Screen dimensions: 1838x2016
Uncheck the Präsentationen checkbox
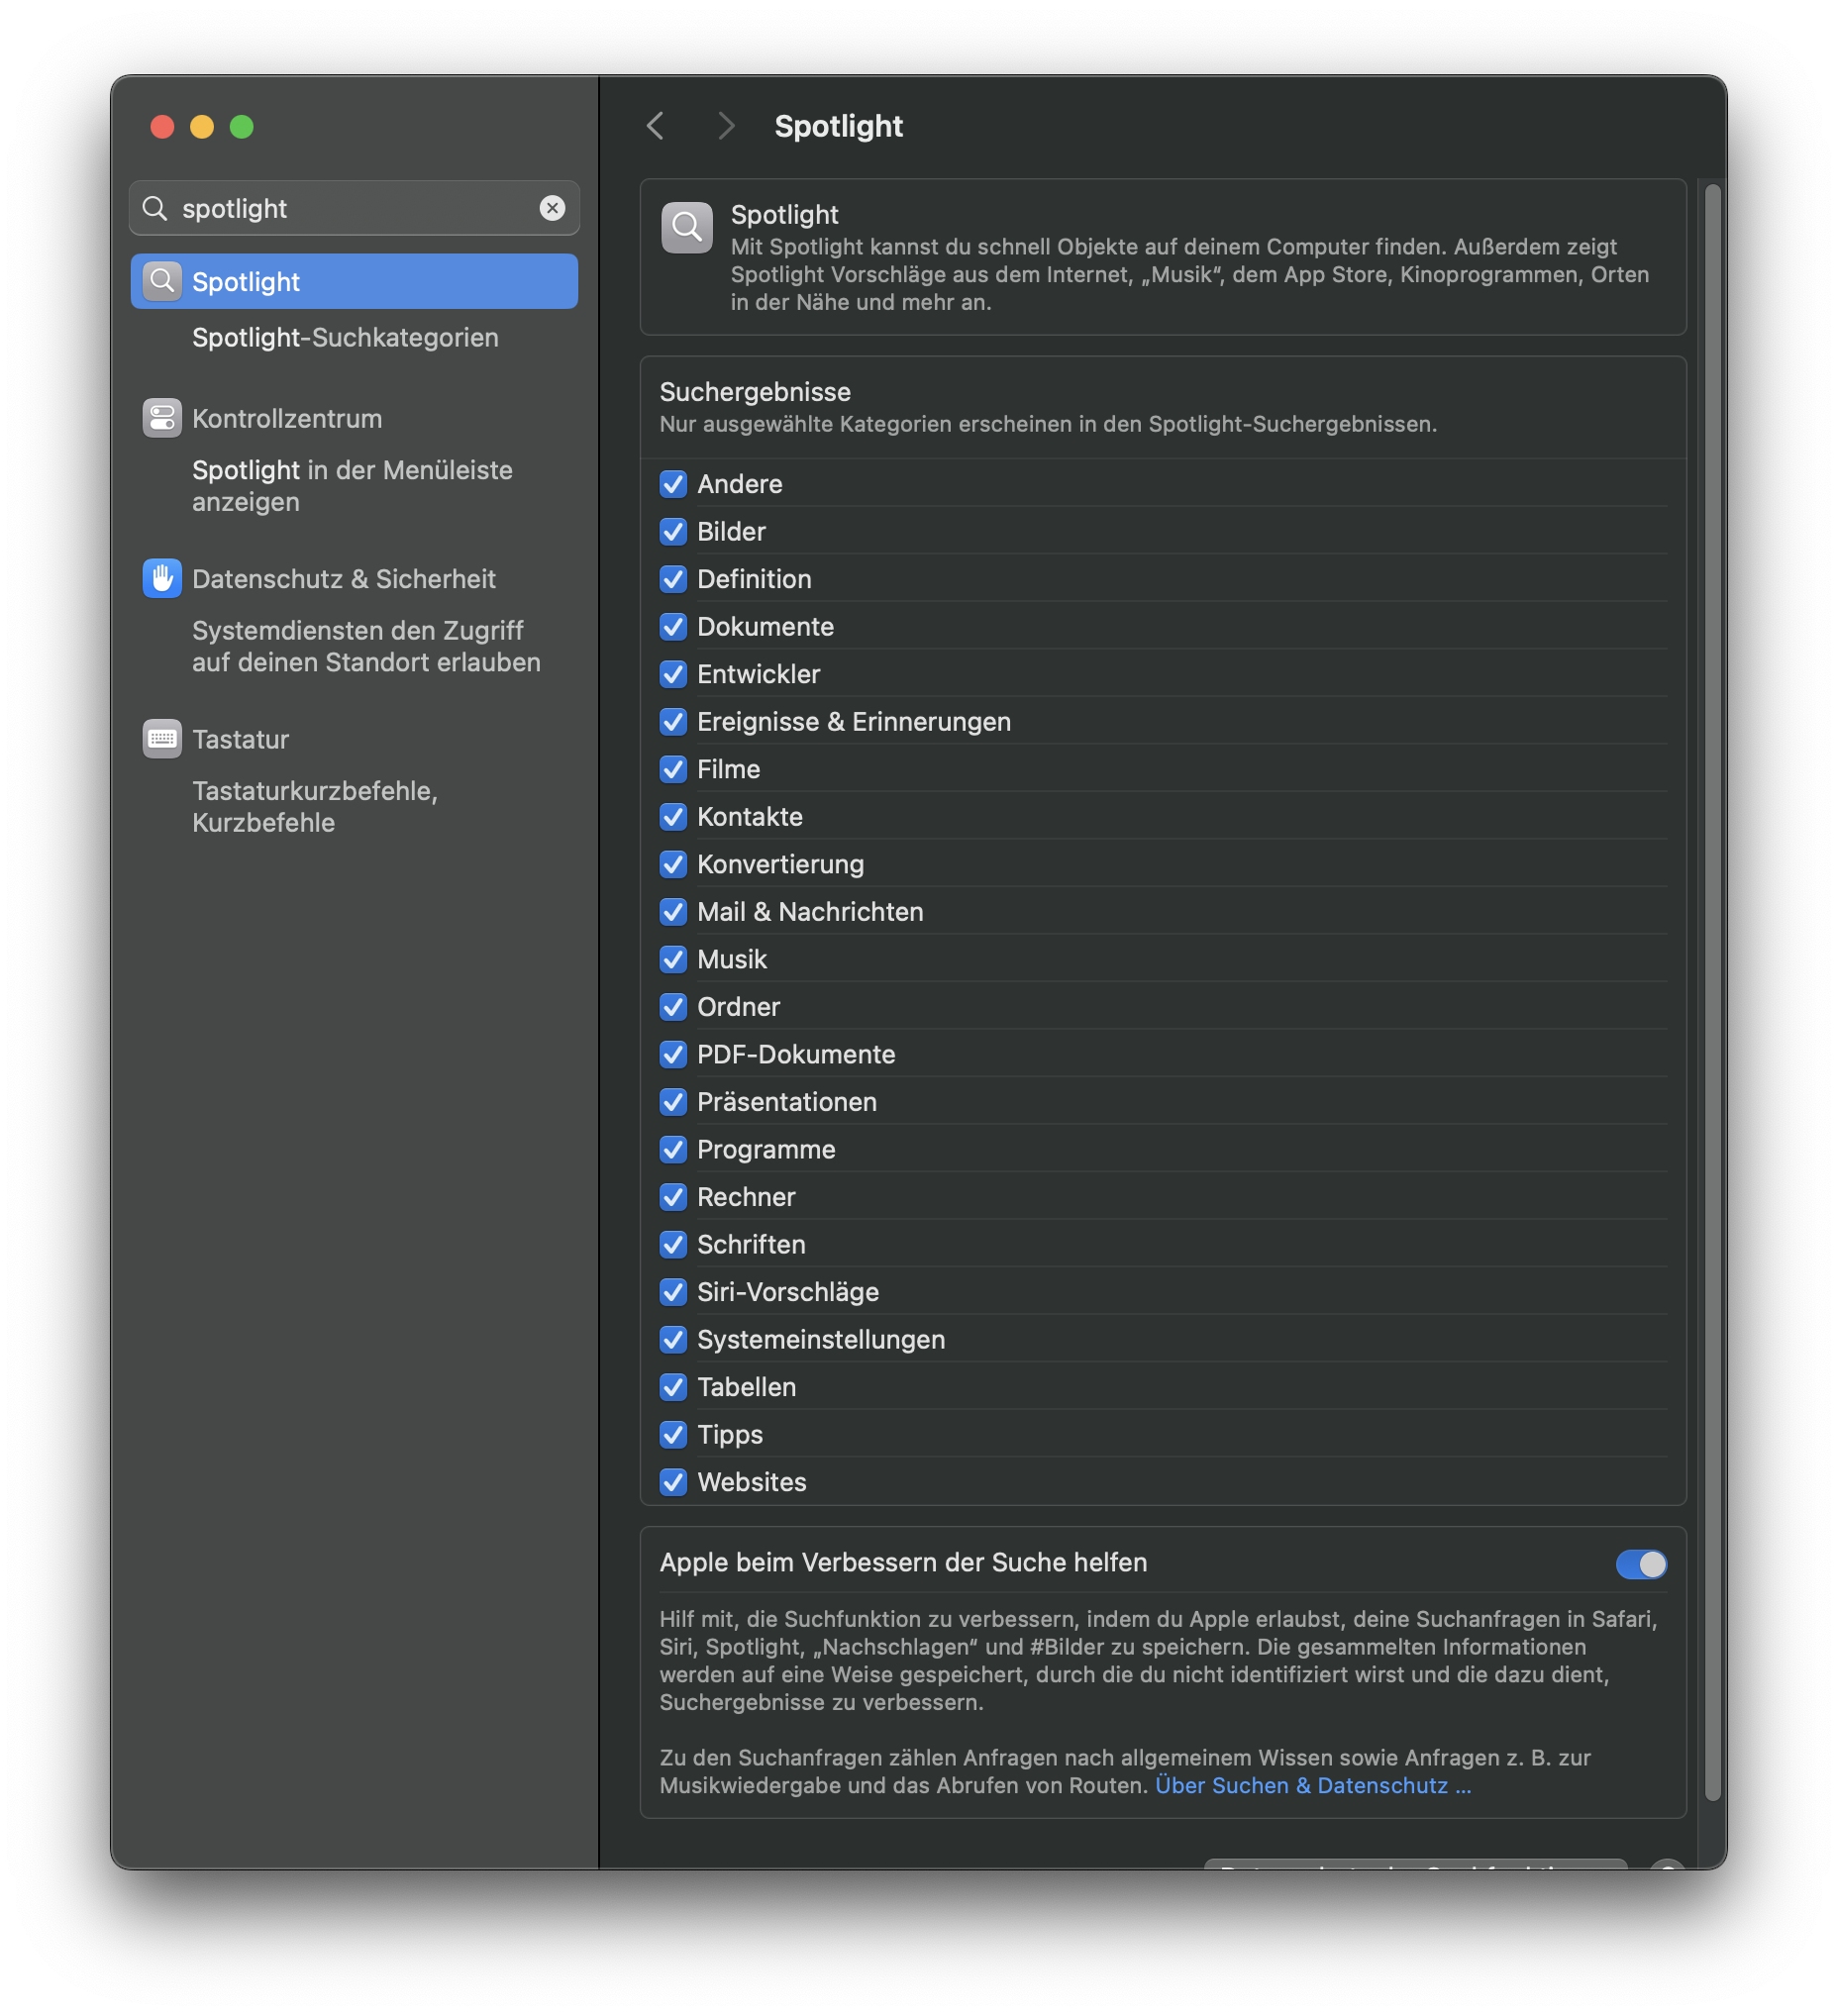[x=674, y=1102]
